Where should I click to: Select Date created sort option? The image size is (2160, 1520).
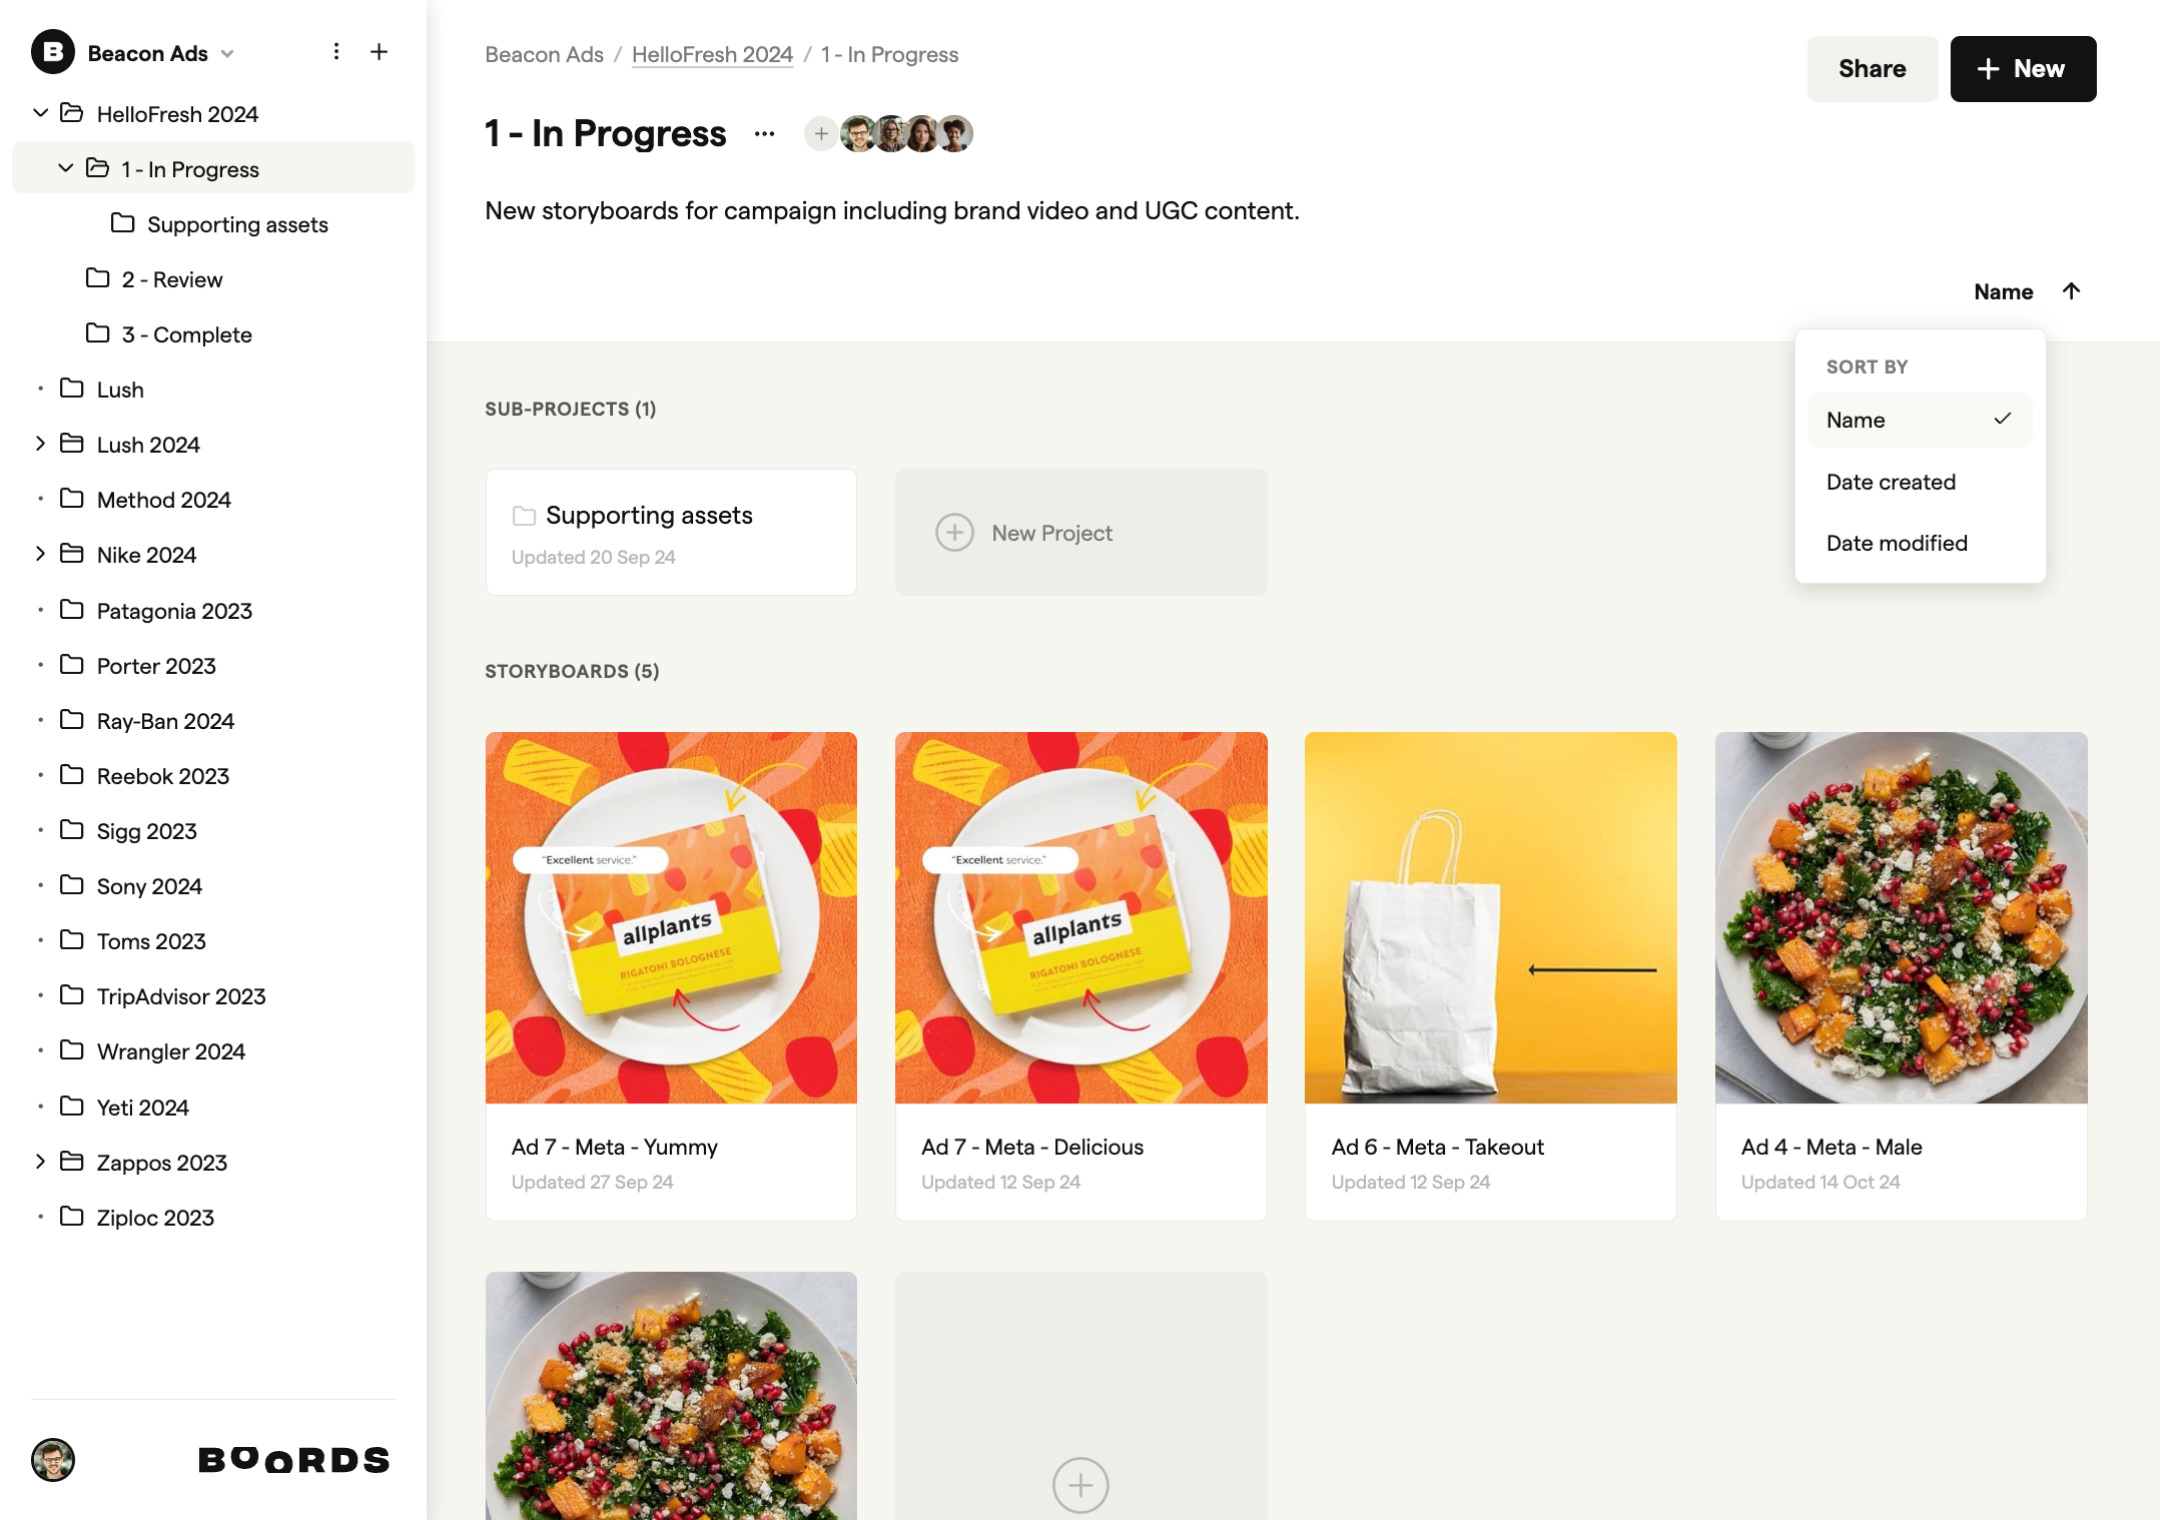point(1890,482)
